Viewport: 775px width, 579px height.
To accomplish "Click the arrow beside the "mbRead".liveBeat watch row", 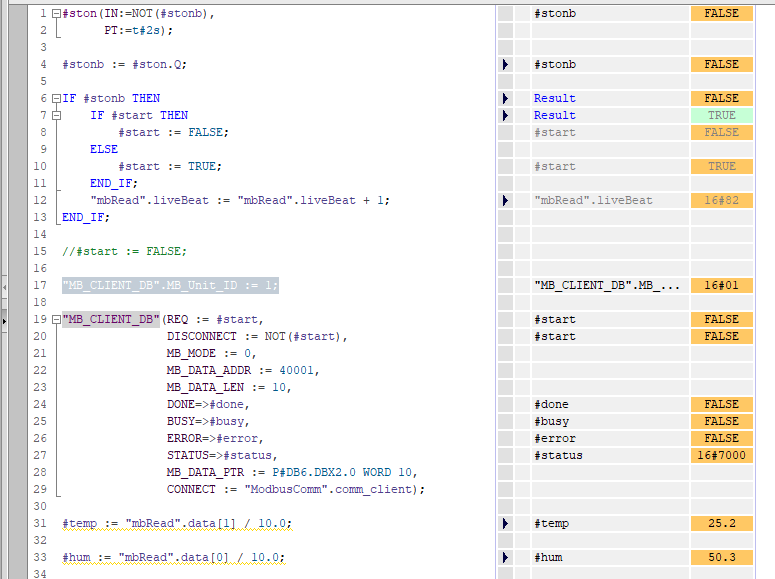I will [506, 200].
